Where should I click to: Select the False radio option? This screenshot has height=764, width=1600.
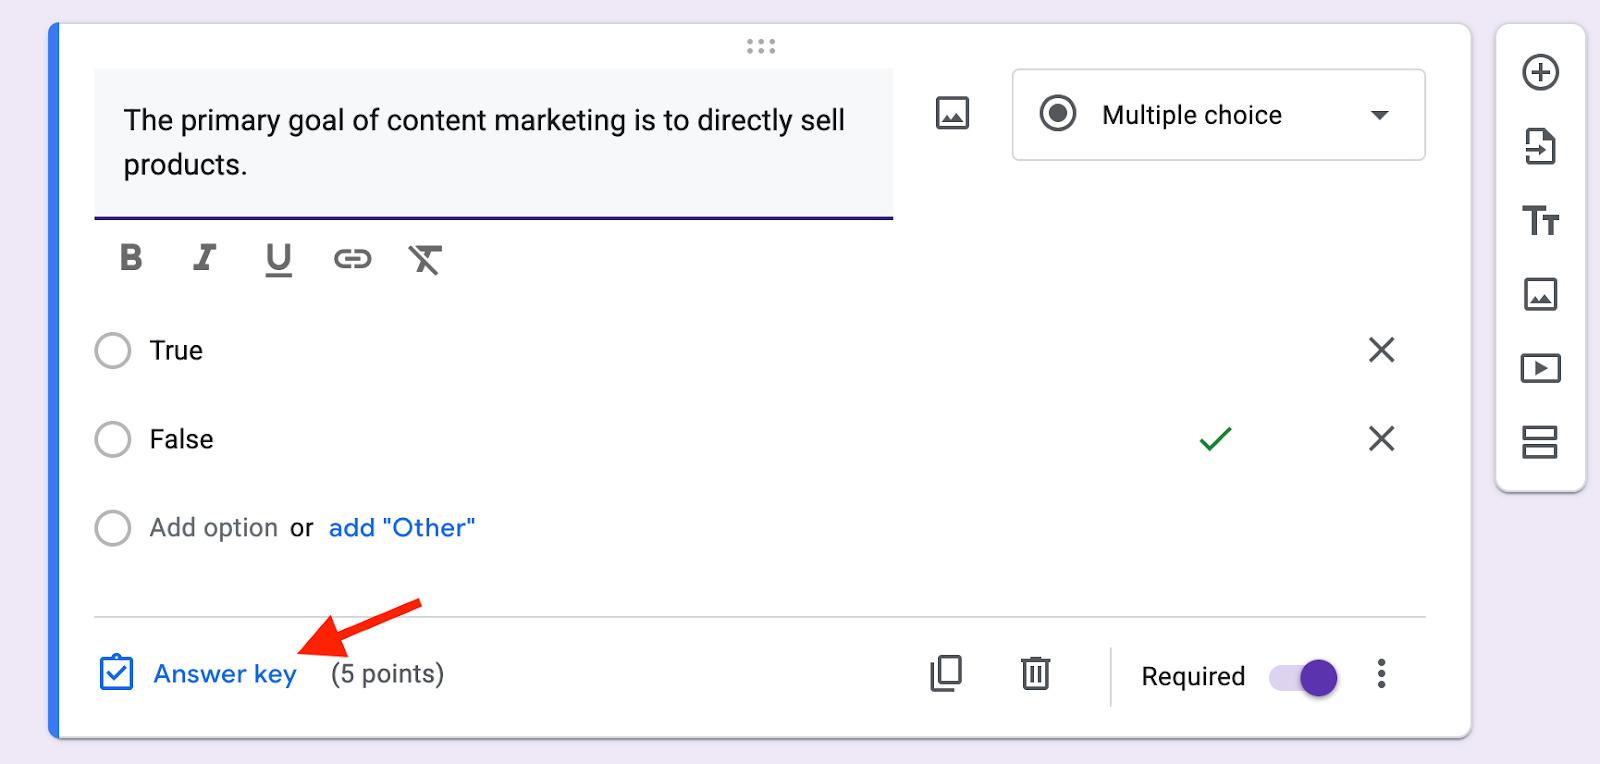pyautogui.click(x=113, y=439)
